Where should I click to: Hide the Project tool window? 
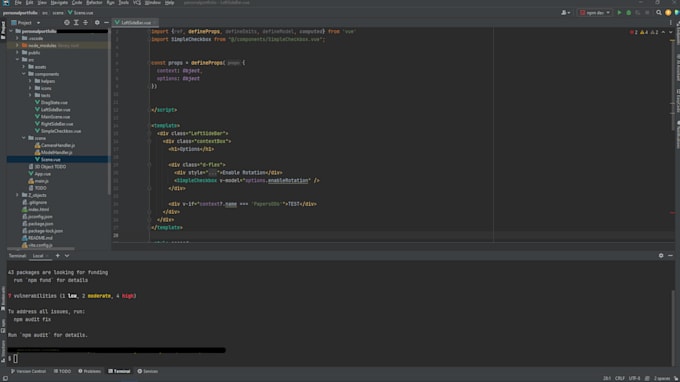click(106, 23)
